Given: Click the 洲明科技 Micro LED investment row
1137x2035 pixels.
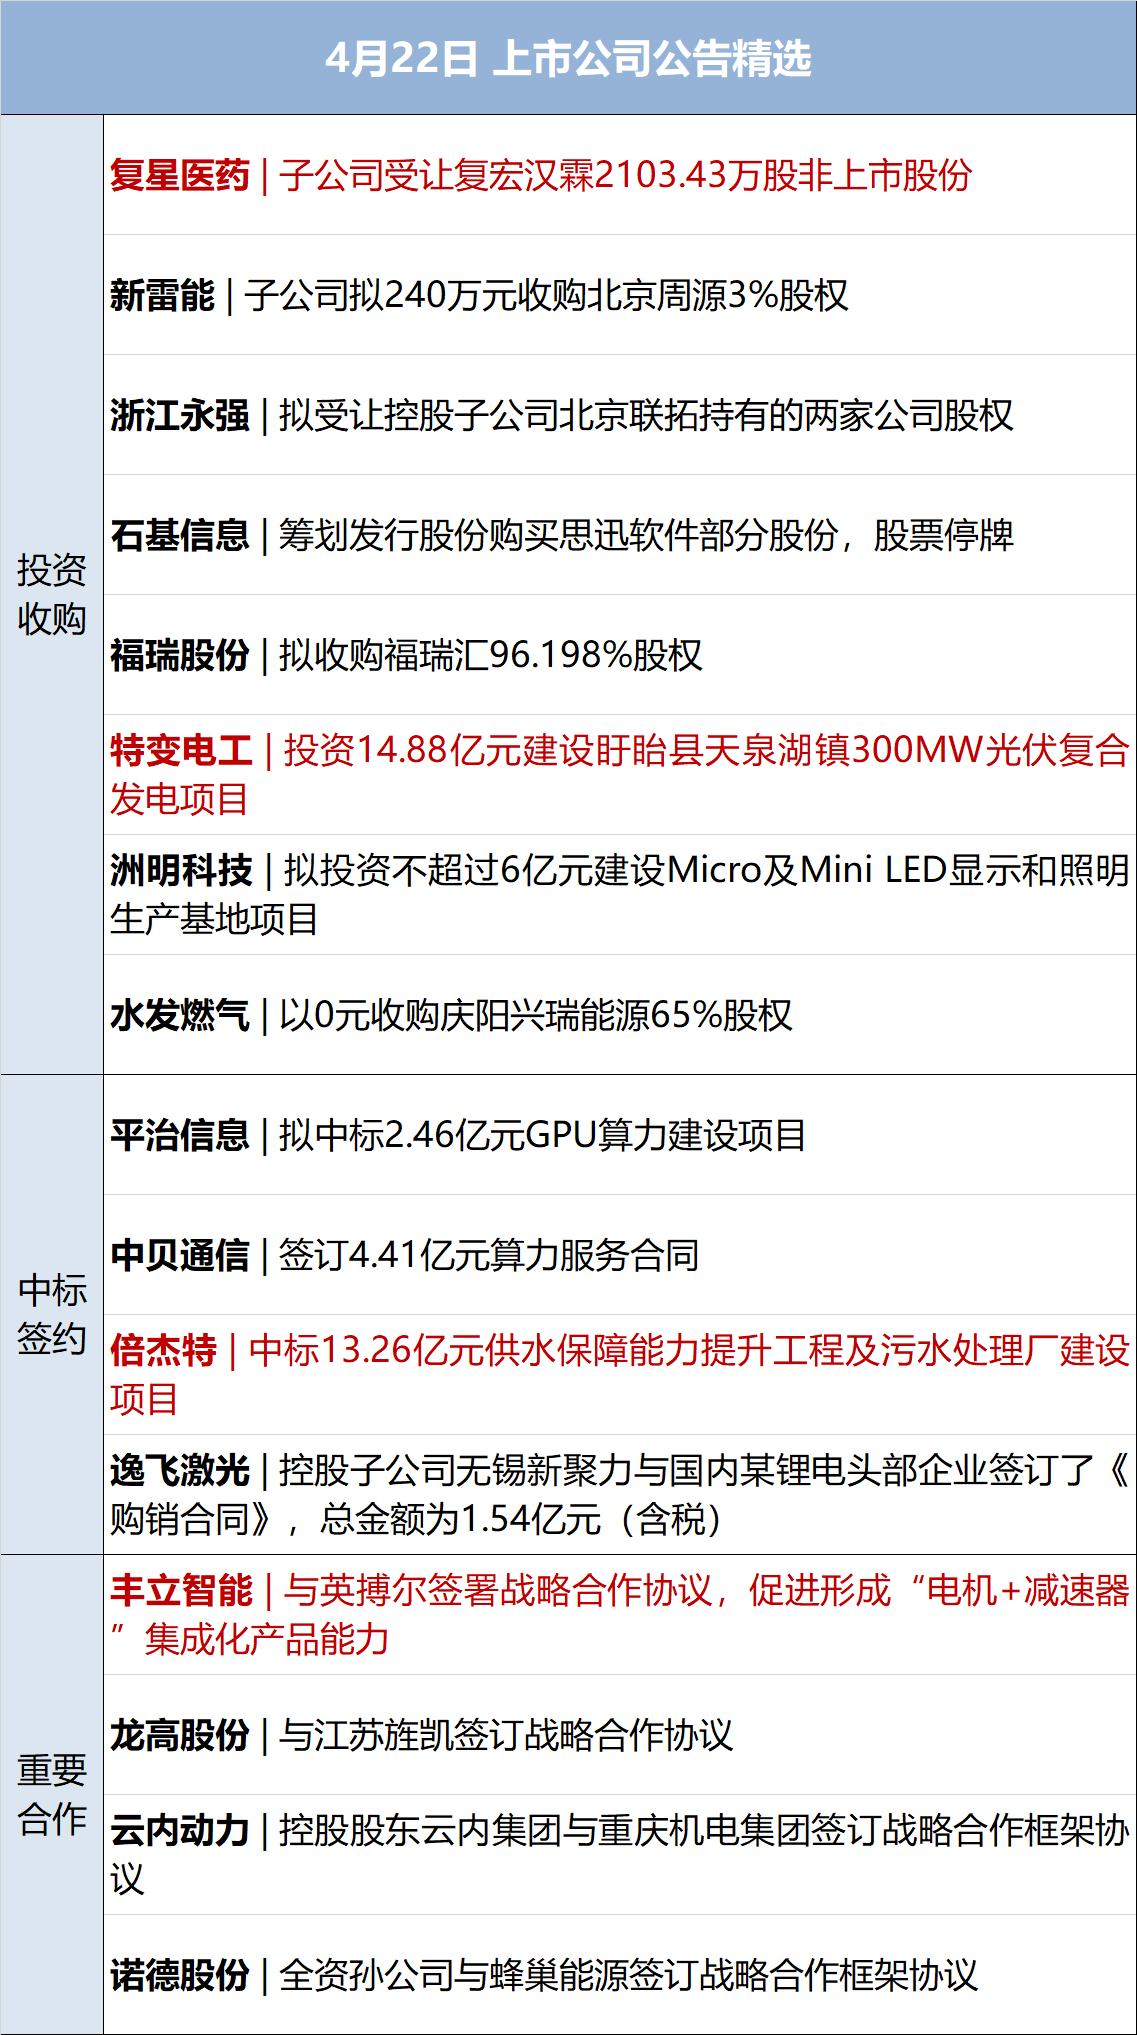Looking at the screenshot, I should point(620,895).
